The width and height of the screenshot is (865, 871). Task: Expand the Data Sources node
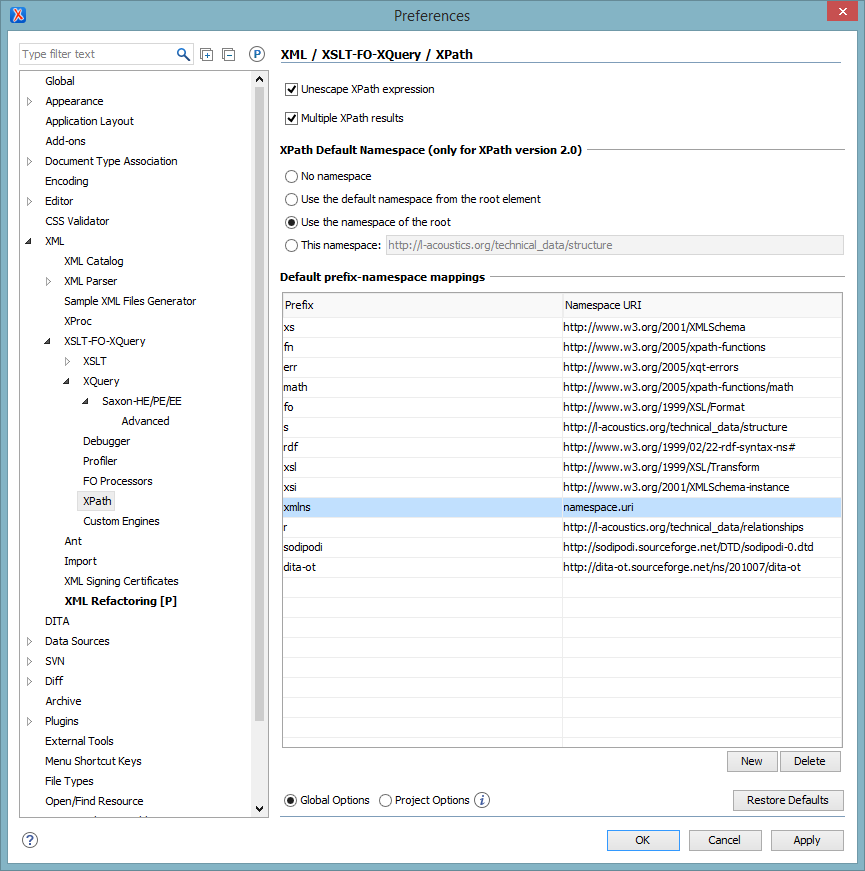coord(30,641)
